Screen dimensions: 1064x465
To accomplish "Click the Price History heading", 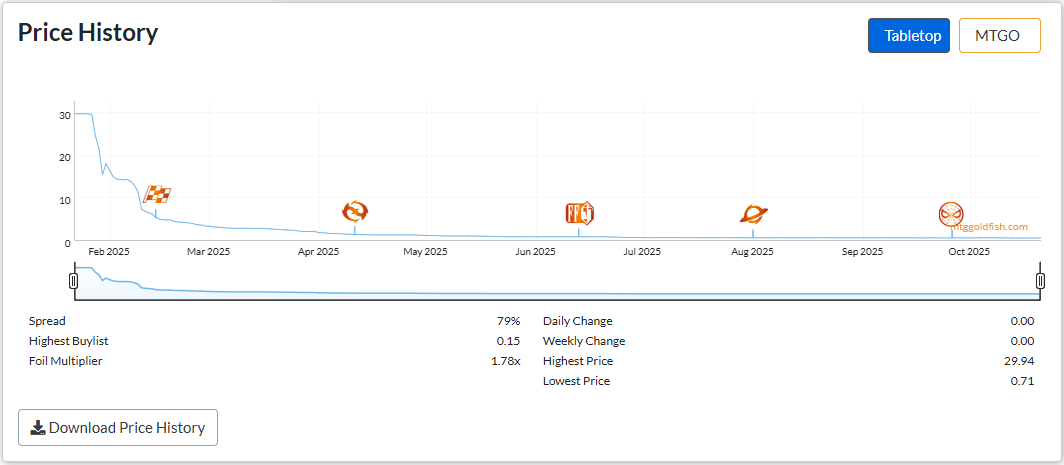I will tap(88, 33).
